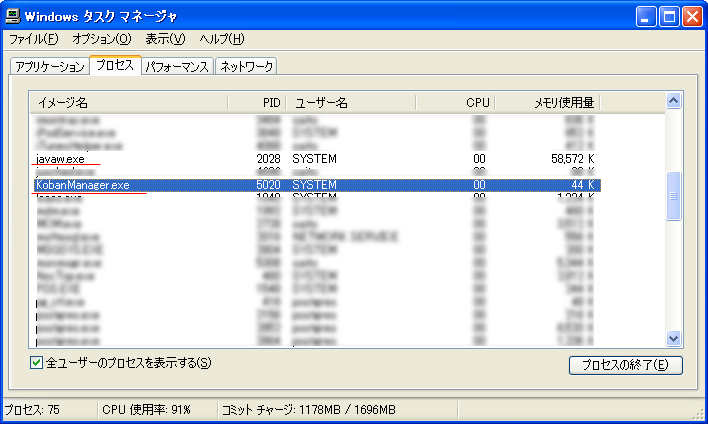708x424 pixels.
Task: Click the Task Manager title bar icon
Action: (13, 16)
